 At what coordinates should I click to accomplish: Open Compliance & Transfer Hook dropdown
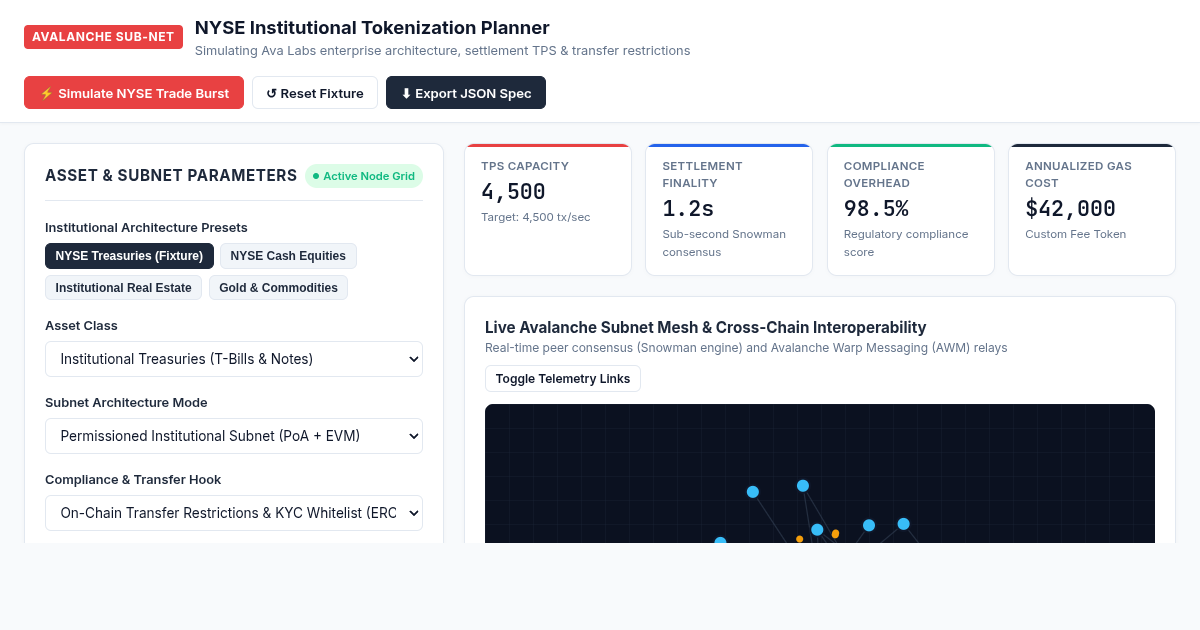[x=234, y=513]
